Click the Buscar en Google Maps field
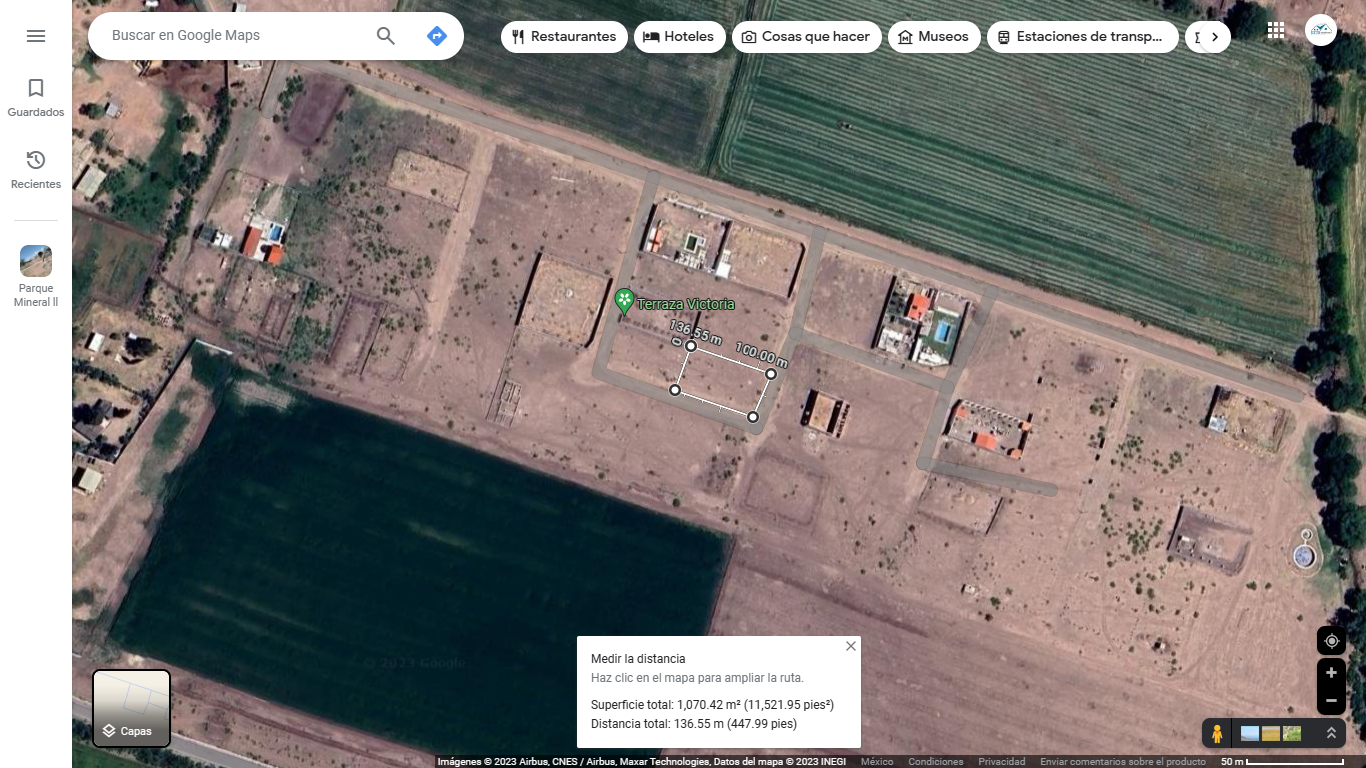Viewport: 1366px width, 768px height. (x=235, y=36)
